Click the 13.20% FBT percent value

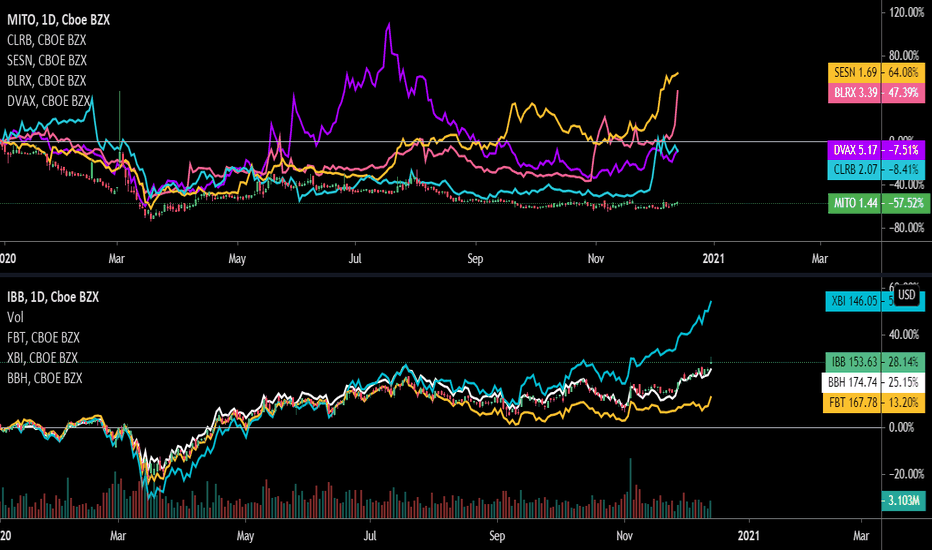903,403
